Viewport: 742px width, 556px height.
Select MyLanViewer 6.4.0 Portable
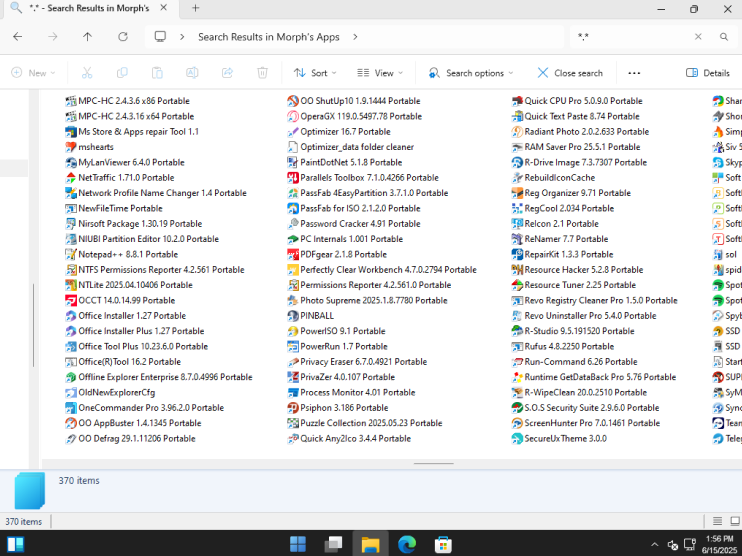(x=125, y=162)
